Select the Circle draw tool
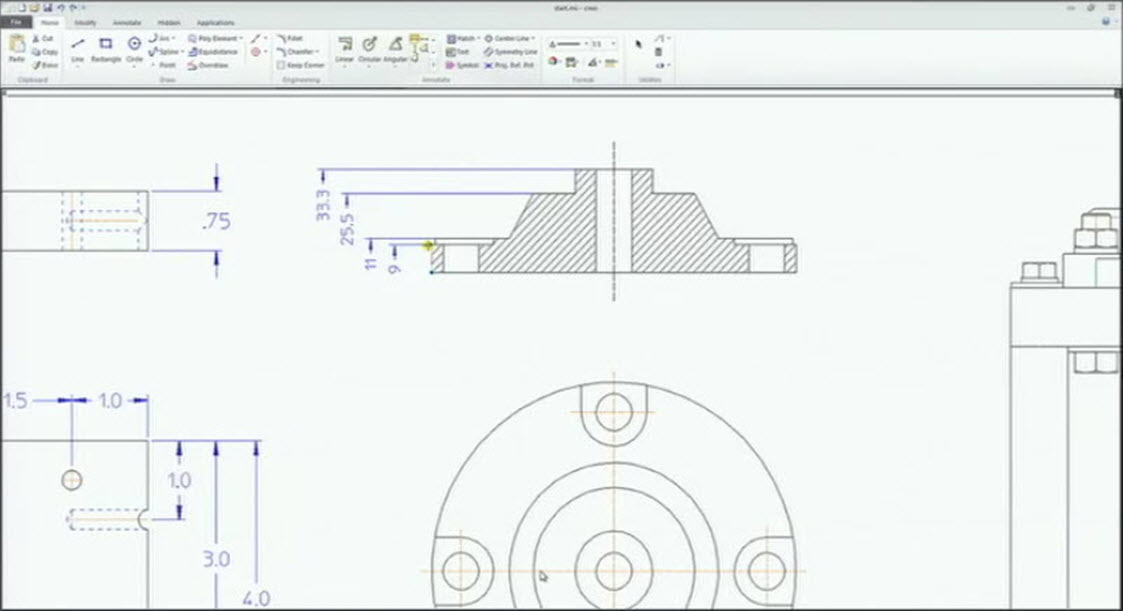The width and height of the screenshot is (1123, 611). pyautogui.click(x=134, y=49)
